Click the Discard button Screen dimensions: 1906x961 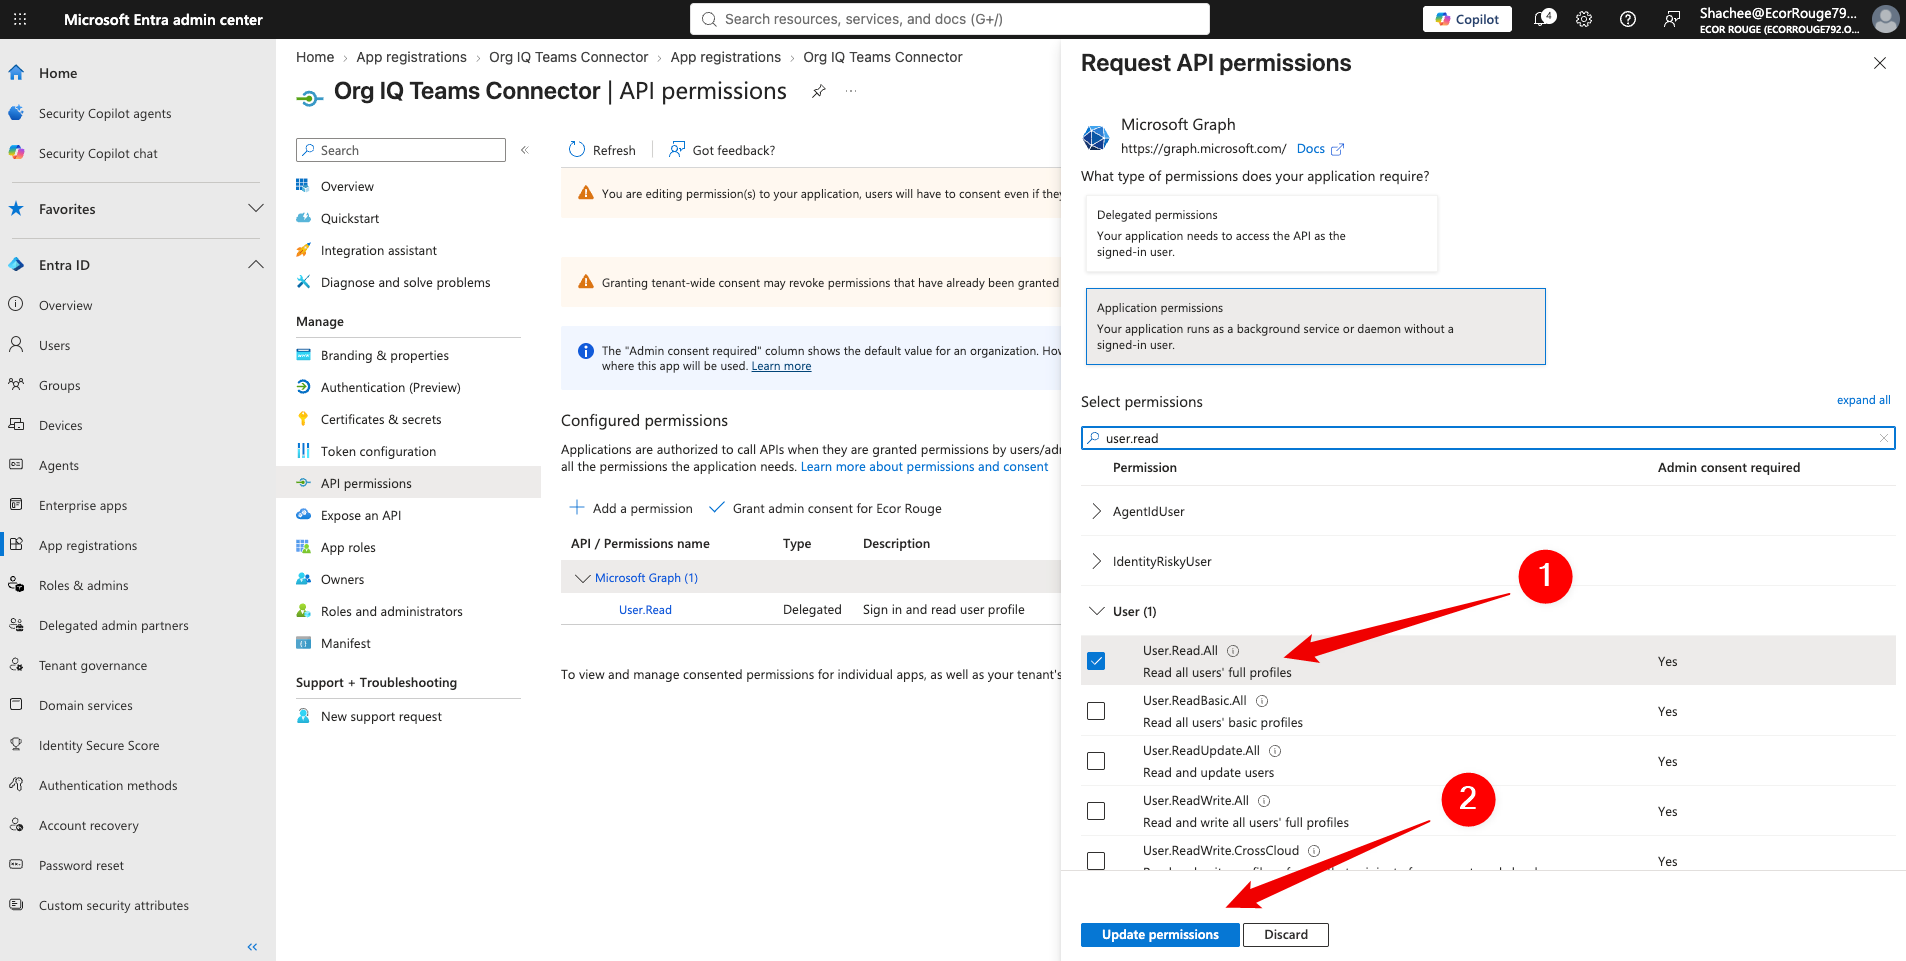point(1286,934)
